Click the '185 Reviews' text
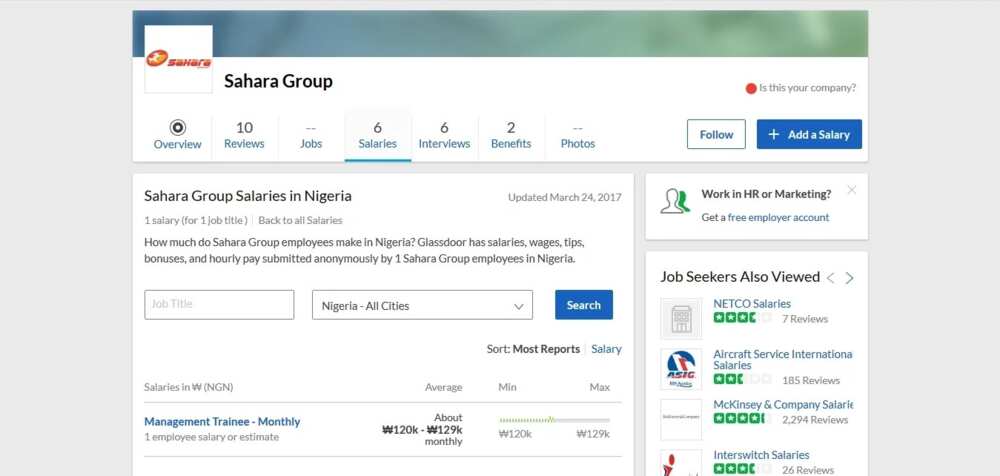Screen dimensions: 1000x476 pyautogui.click(x=811, y=380)
